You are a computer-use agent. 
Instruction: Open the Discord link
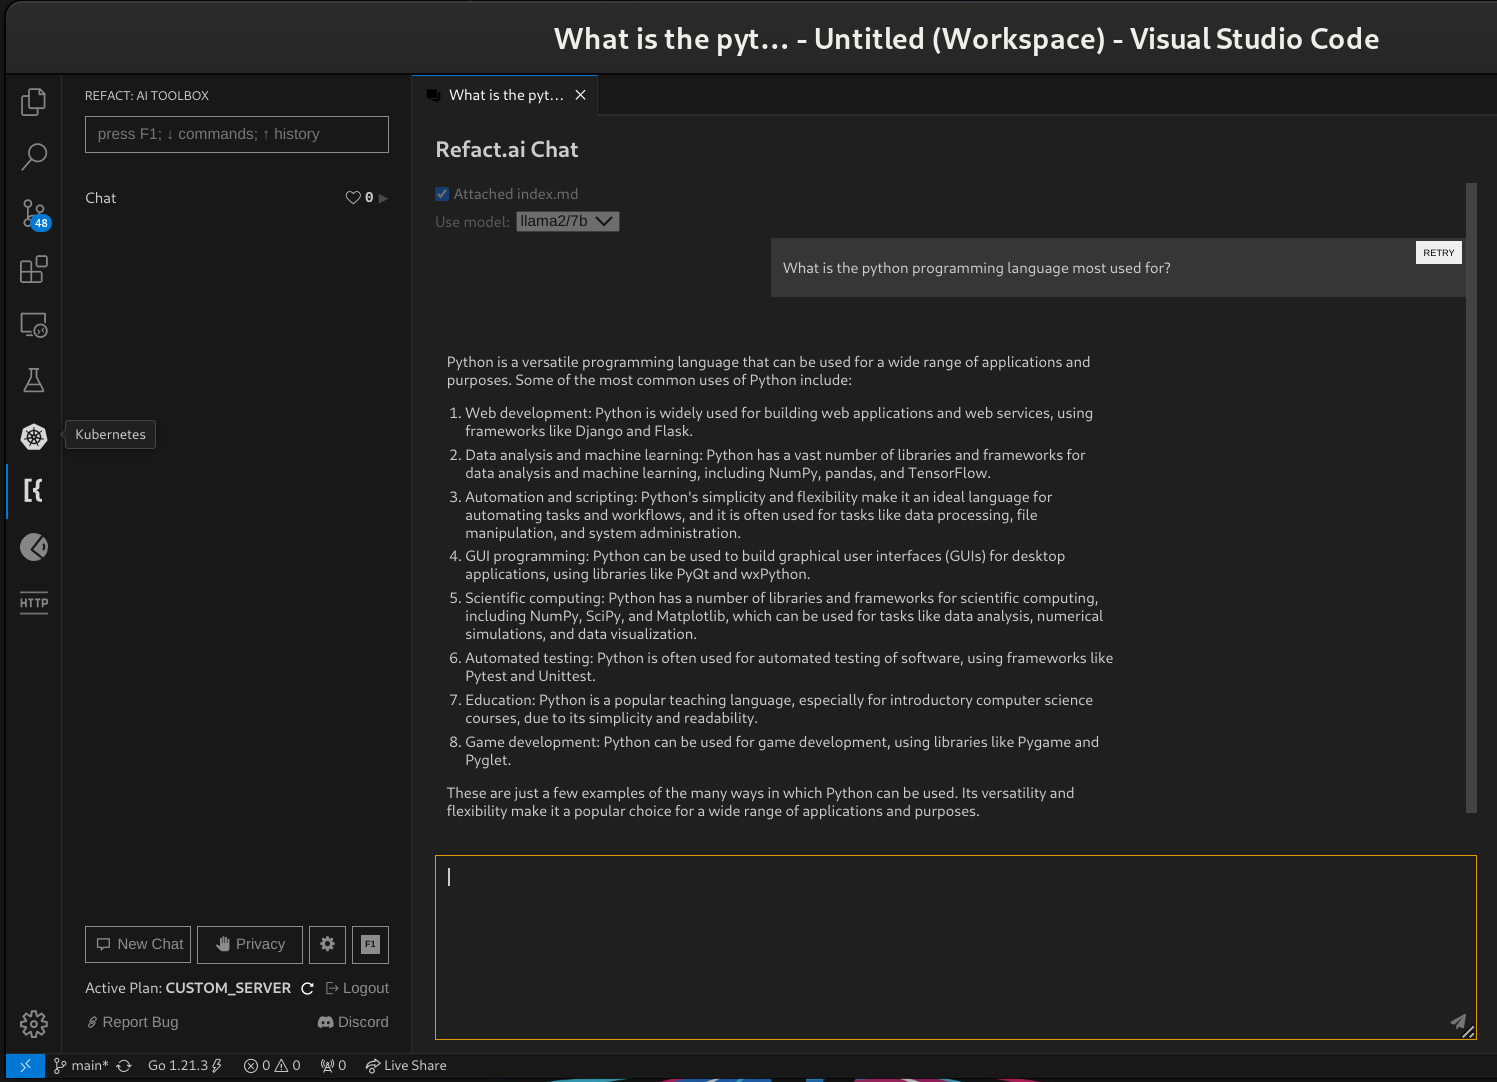click(x=353, y=1022)
